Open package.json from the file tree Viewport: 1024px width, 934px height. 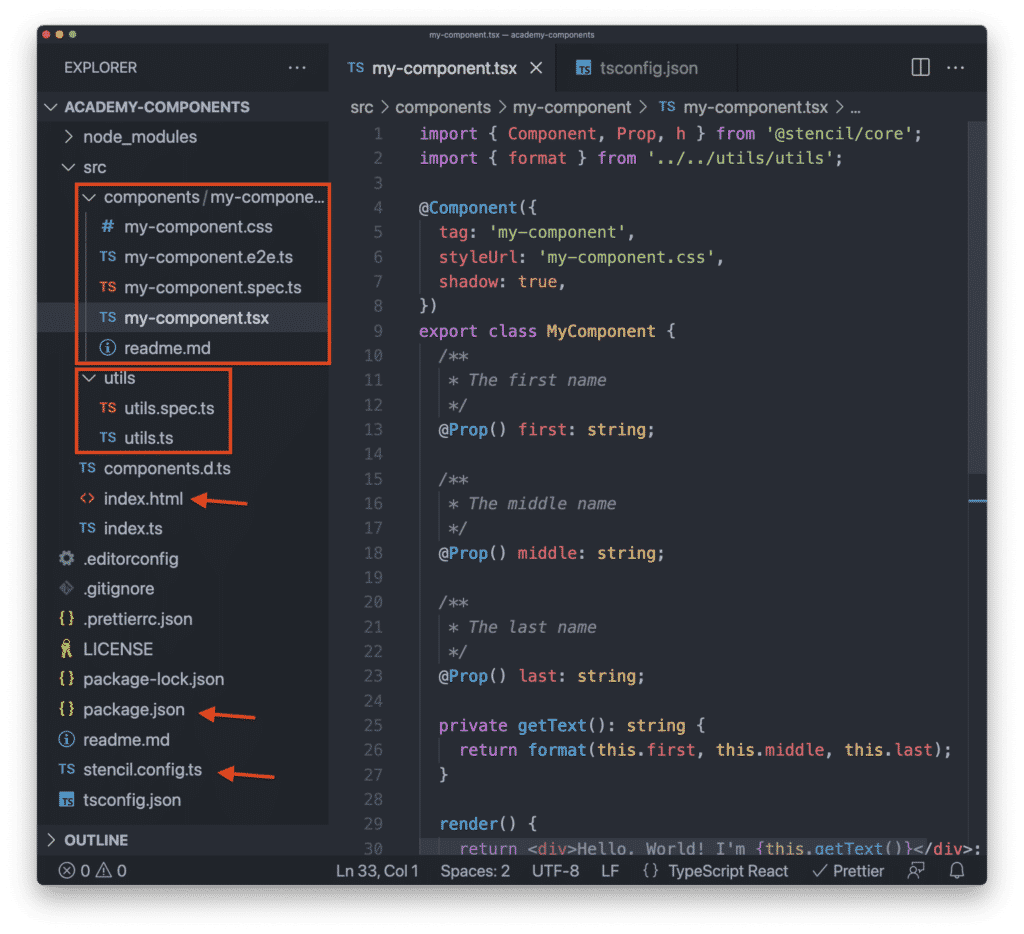pyautogui.click(x=134, y=710)
